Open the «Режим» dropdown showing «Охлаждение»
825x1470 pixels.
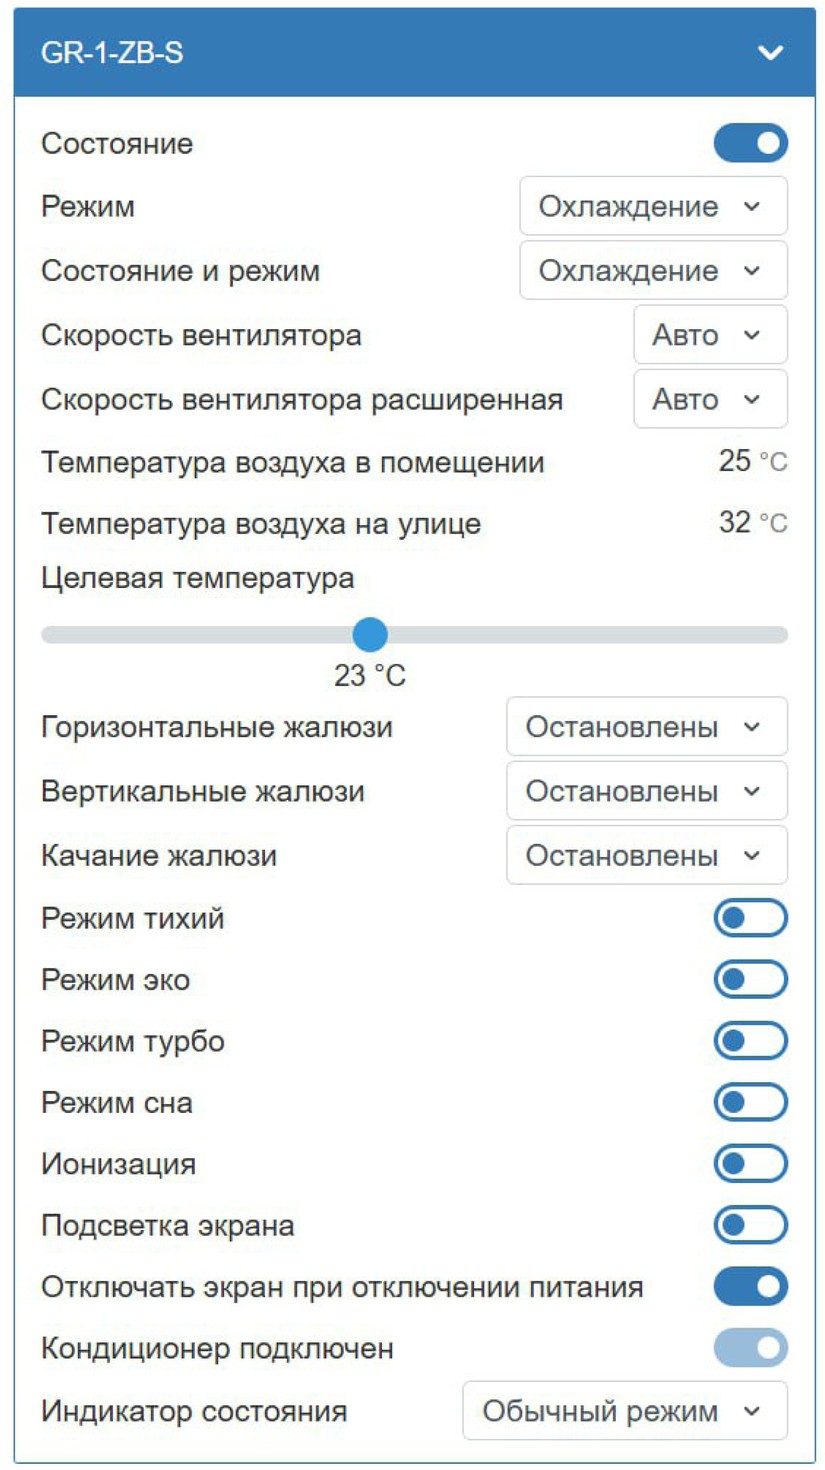point(653,206)
